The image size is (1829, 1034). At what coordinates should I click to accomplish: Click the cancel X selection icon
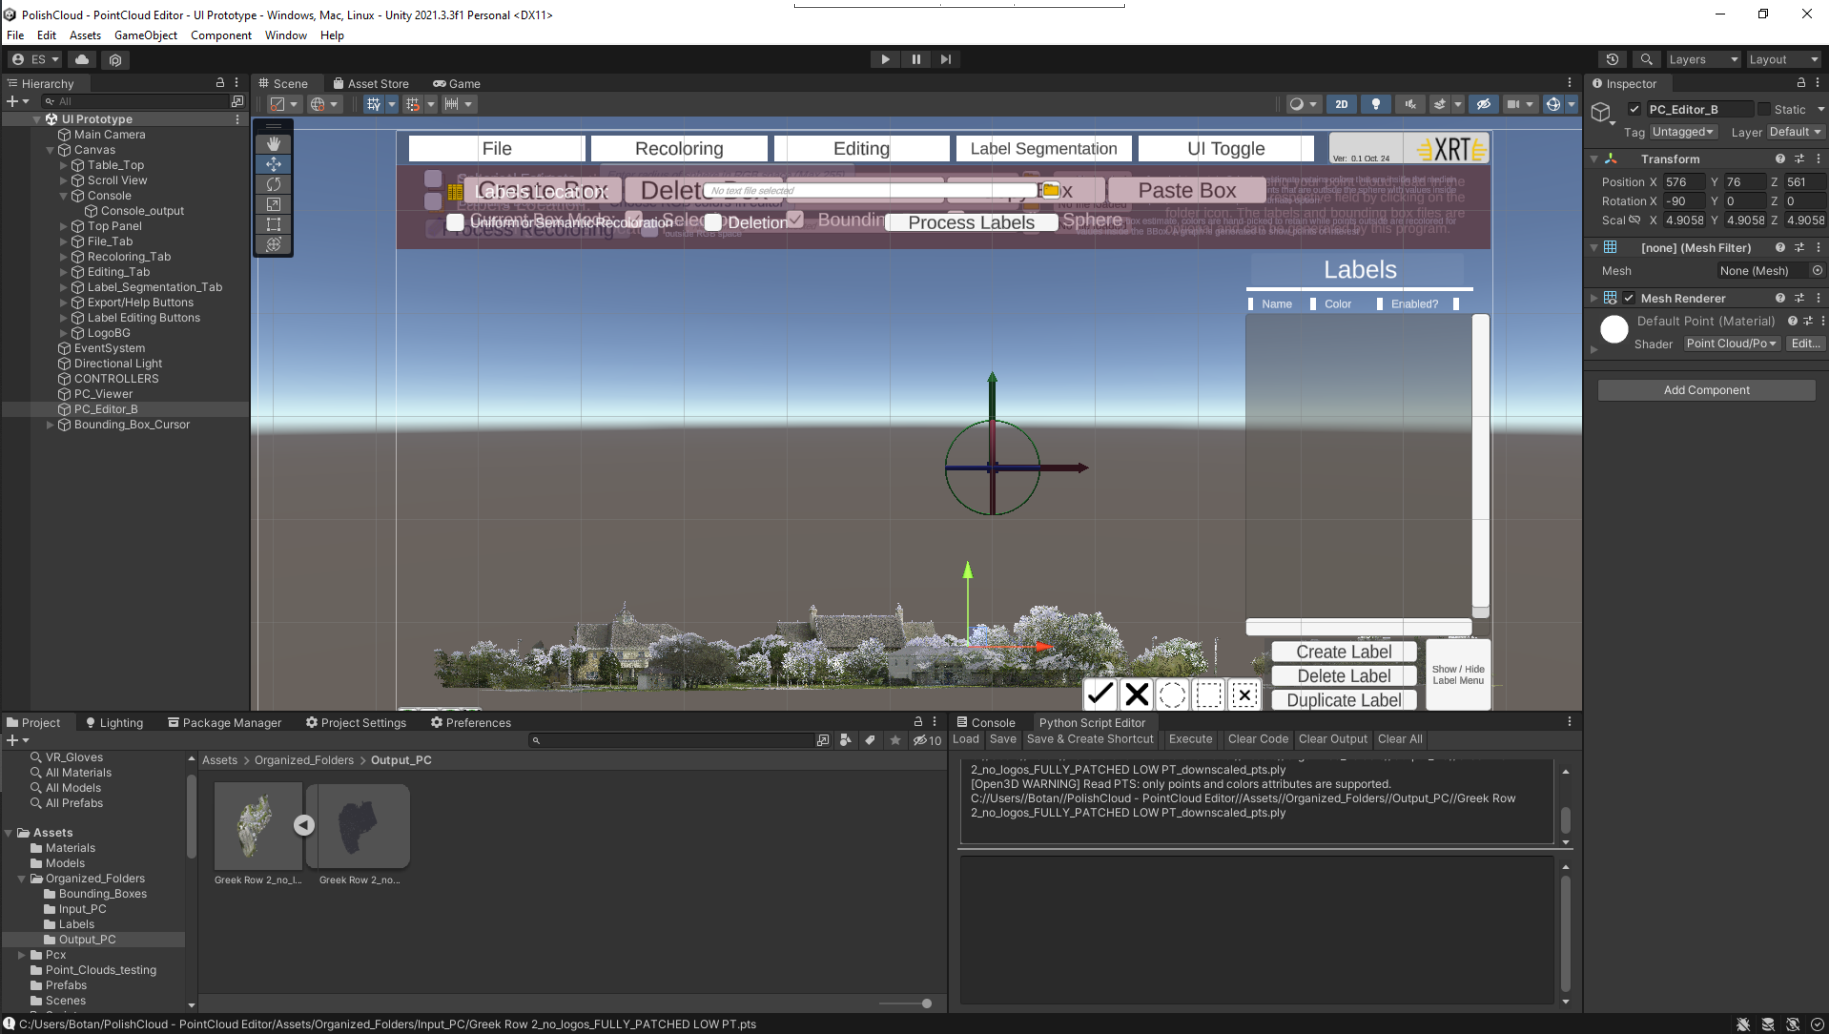(x=1136, y=693)
